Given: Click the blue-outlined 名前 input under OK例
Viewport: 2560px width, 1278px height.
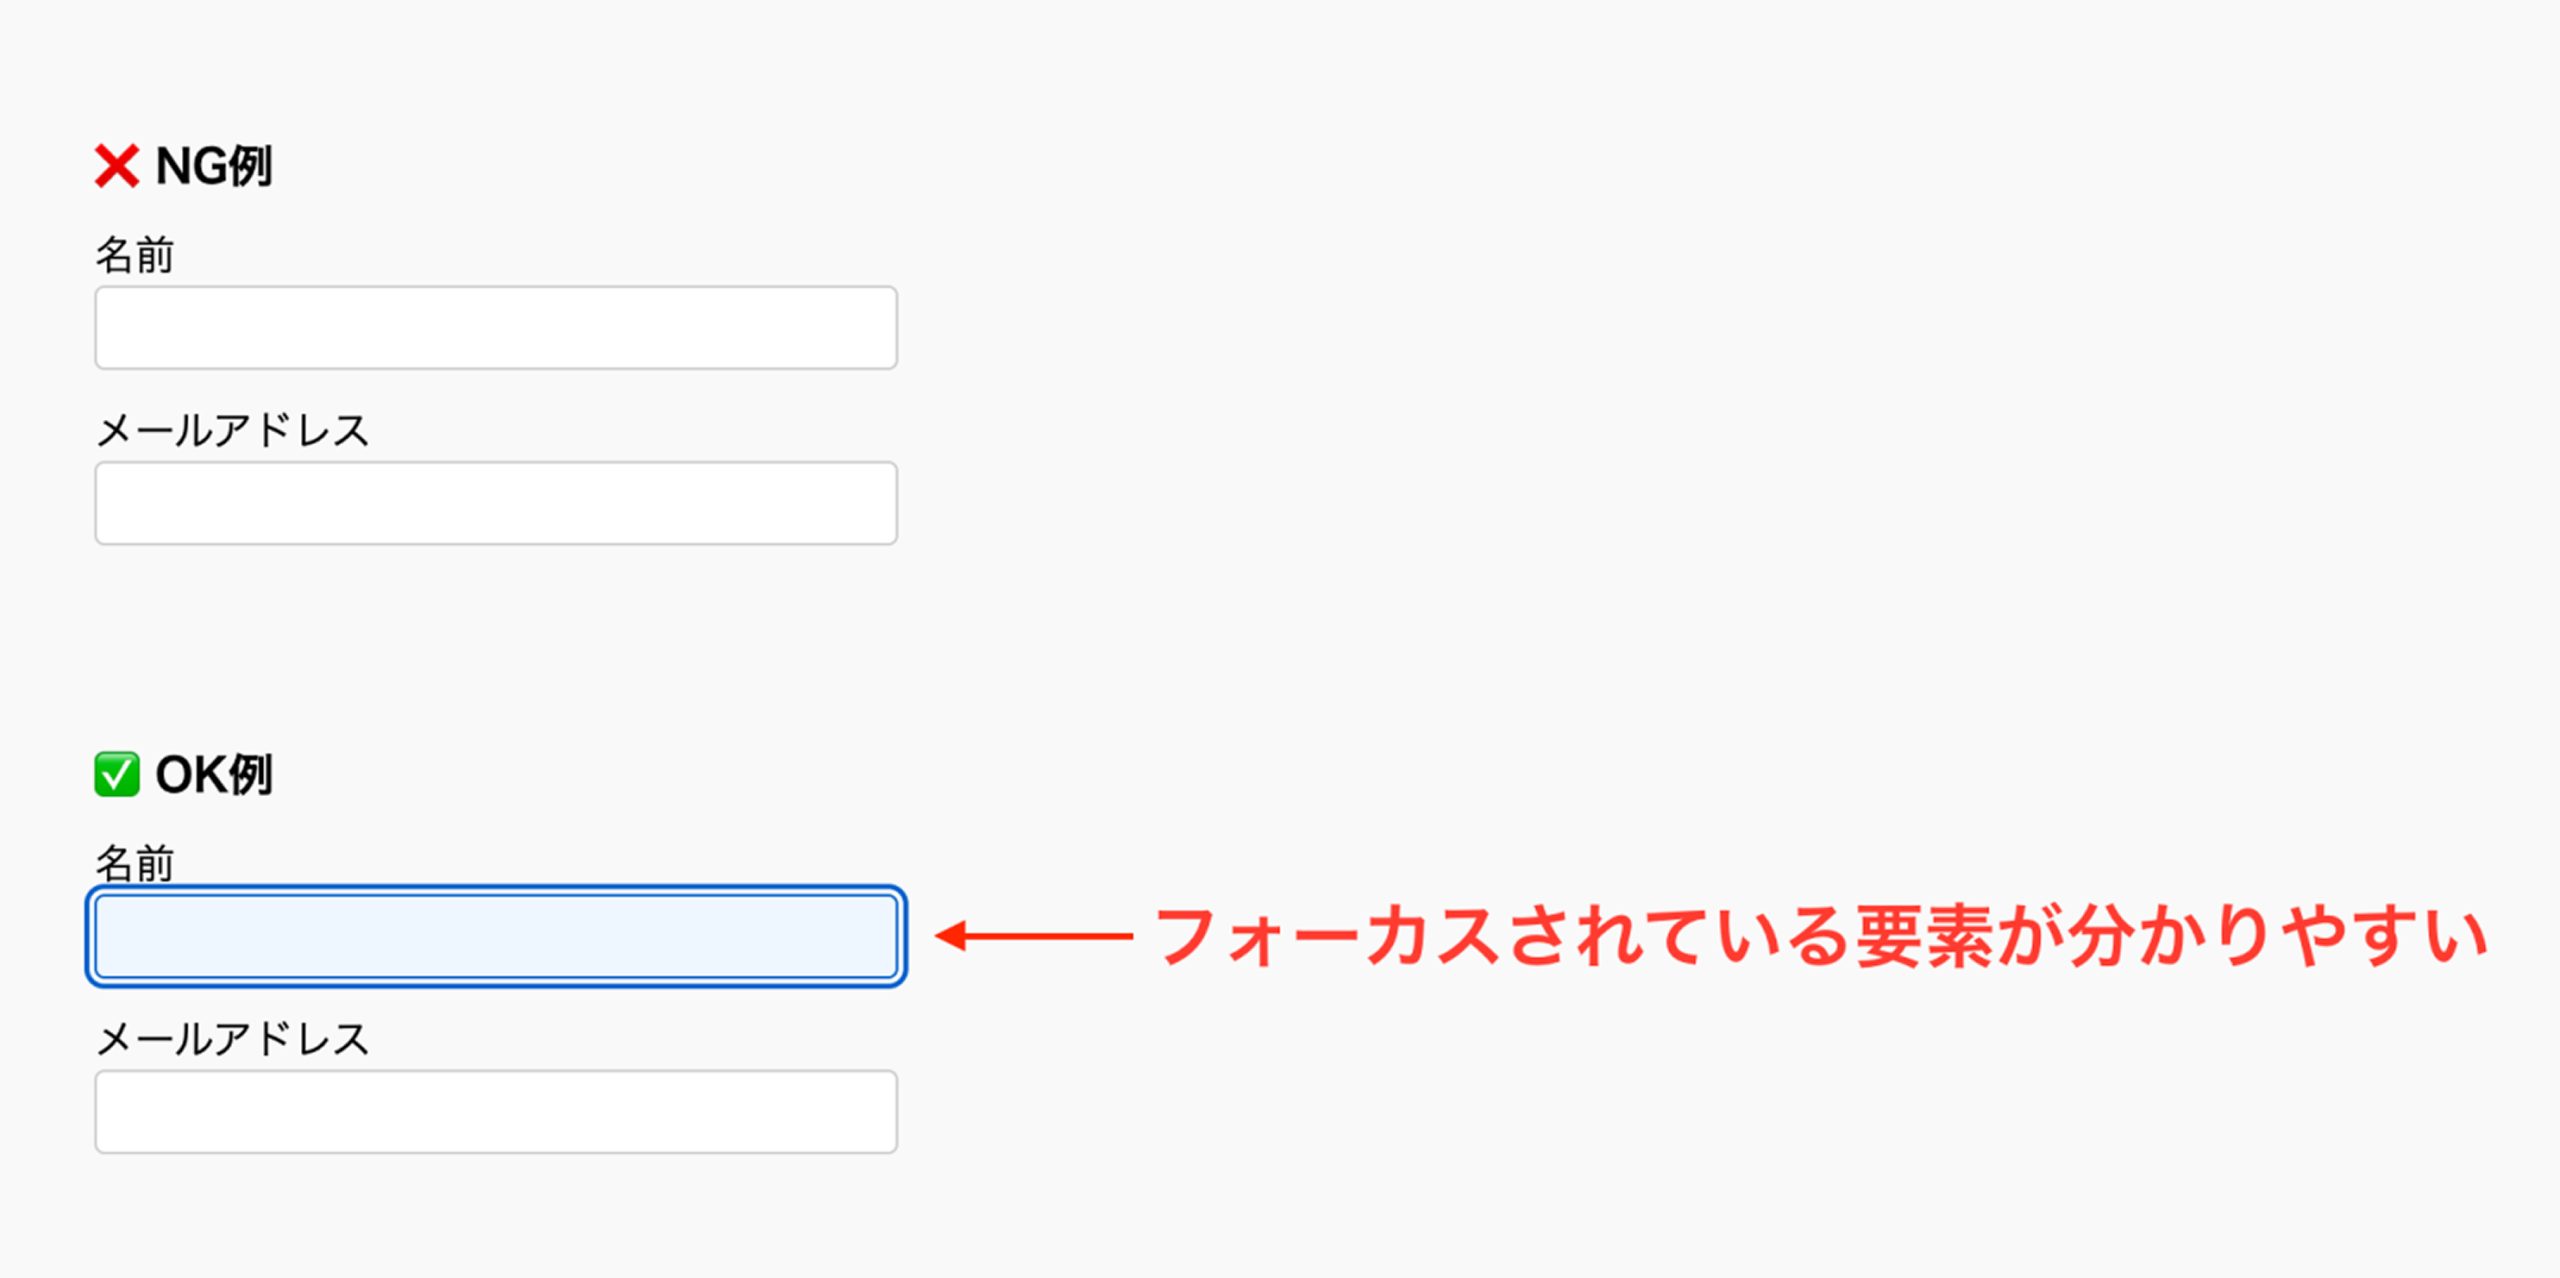Looking at the screenshot, I should [496, 936].
